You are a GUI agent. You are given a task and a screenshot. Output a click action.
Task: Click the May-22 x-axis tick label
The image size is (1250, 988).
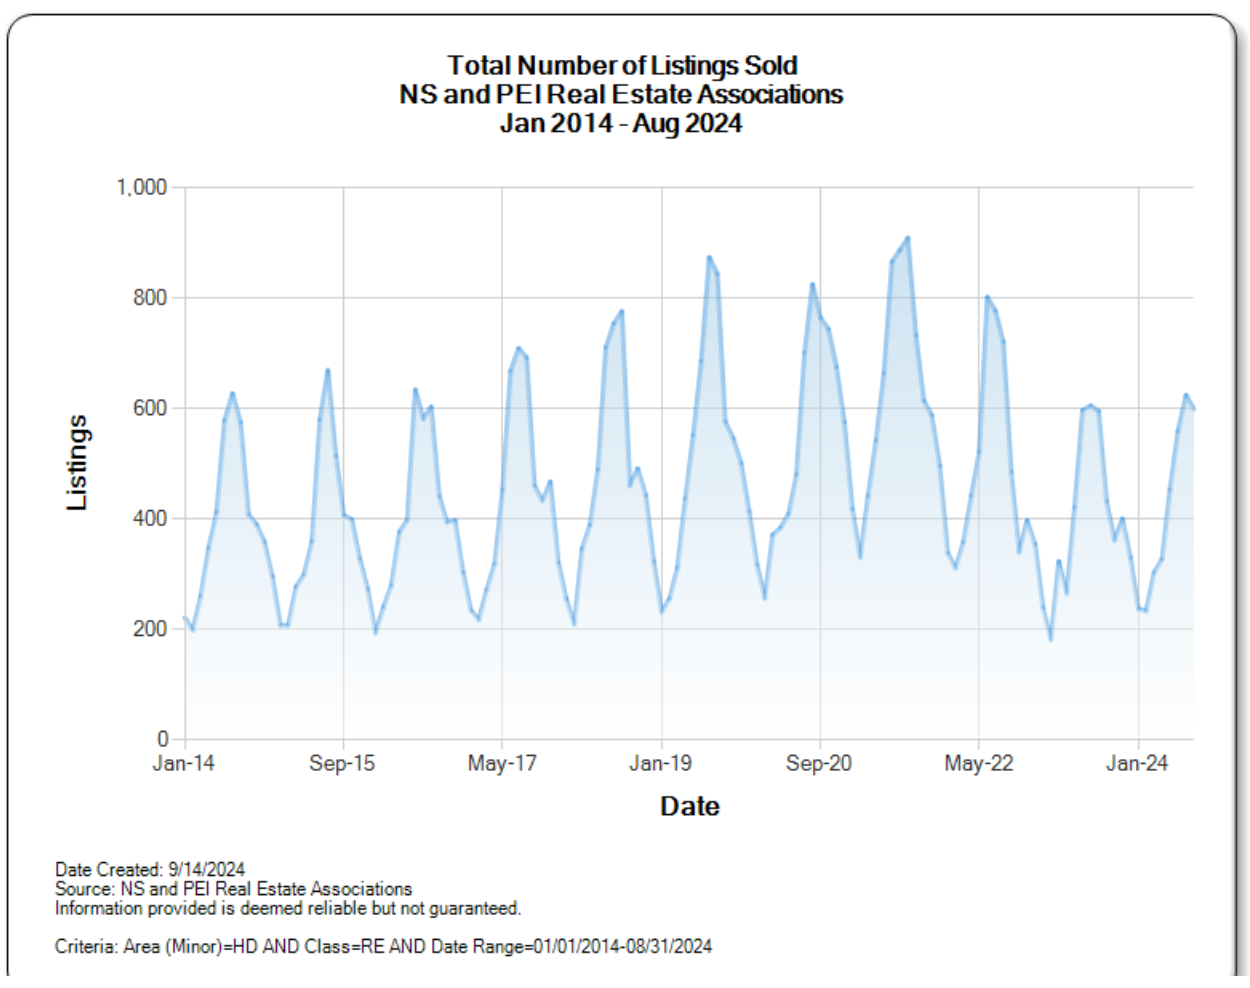tap(978, 763)
